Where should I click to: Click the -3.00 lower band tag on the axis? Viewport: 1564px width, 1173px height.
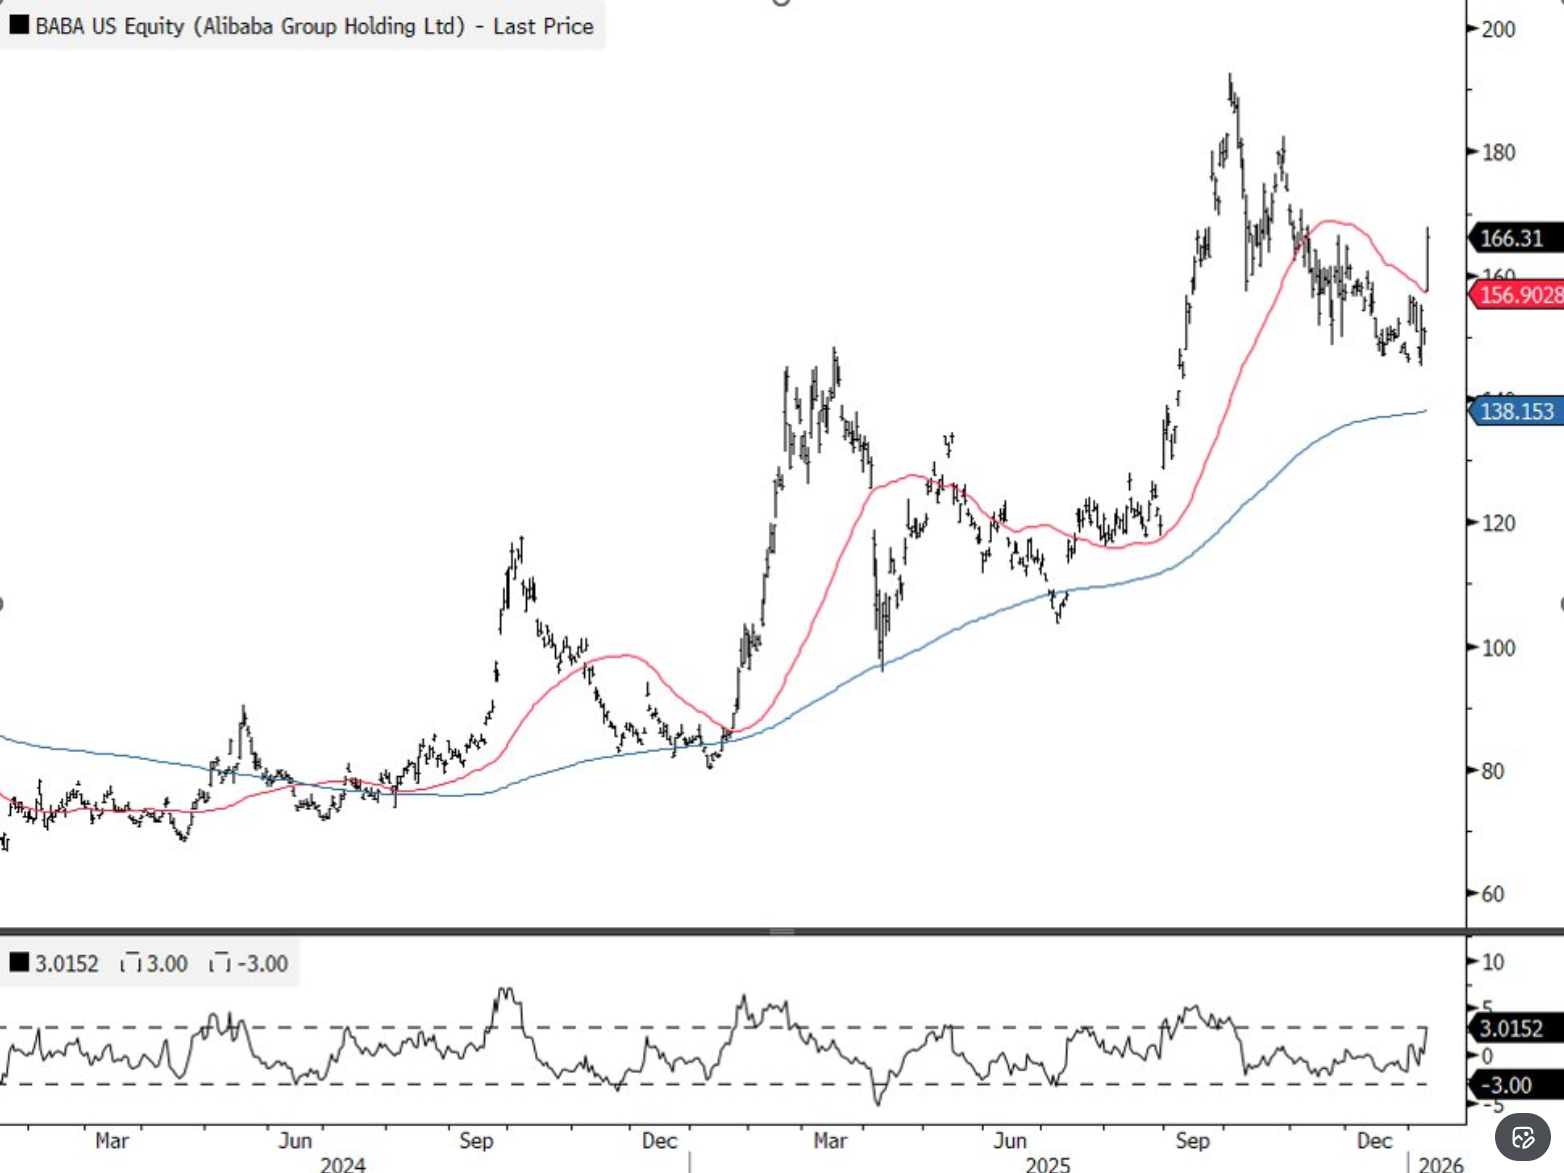click(1509, 1085)
